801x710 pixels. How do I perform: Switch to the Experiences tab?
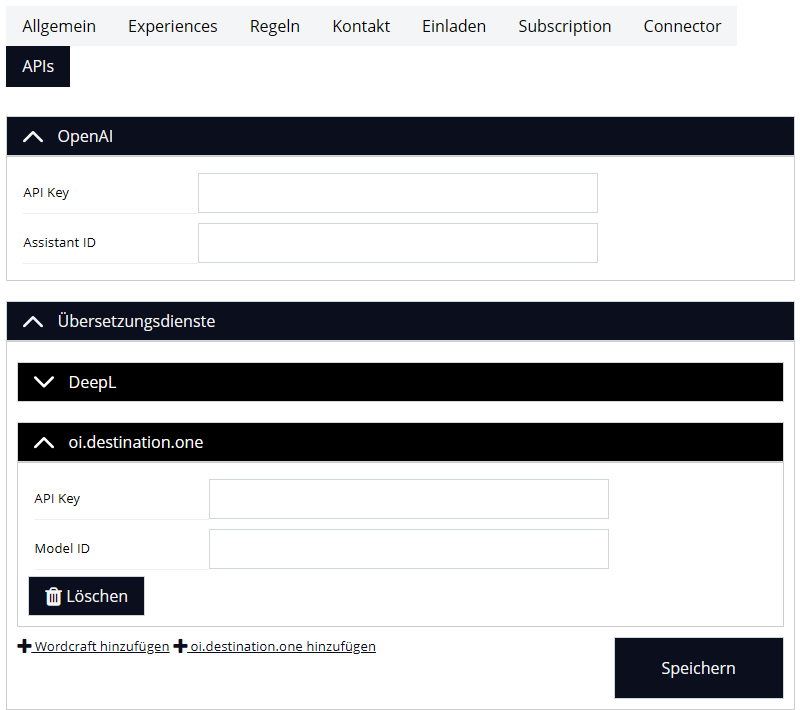tap(173, 26)
